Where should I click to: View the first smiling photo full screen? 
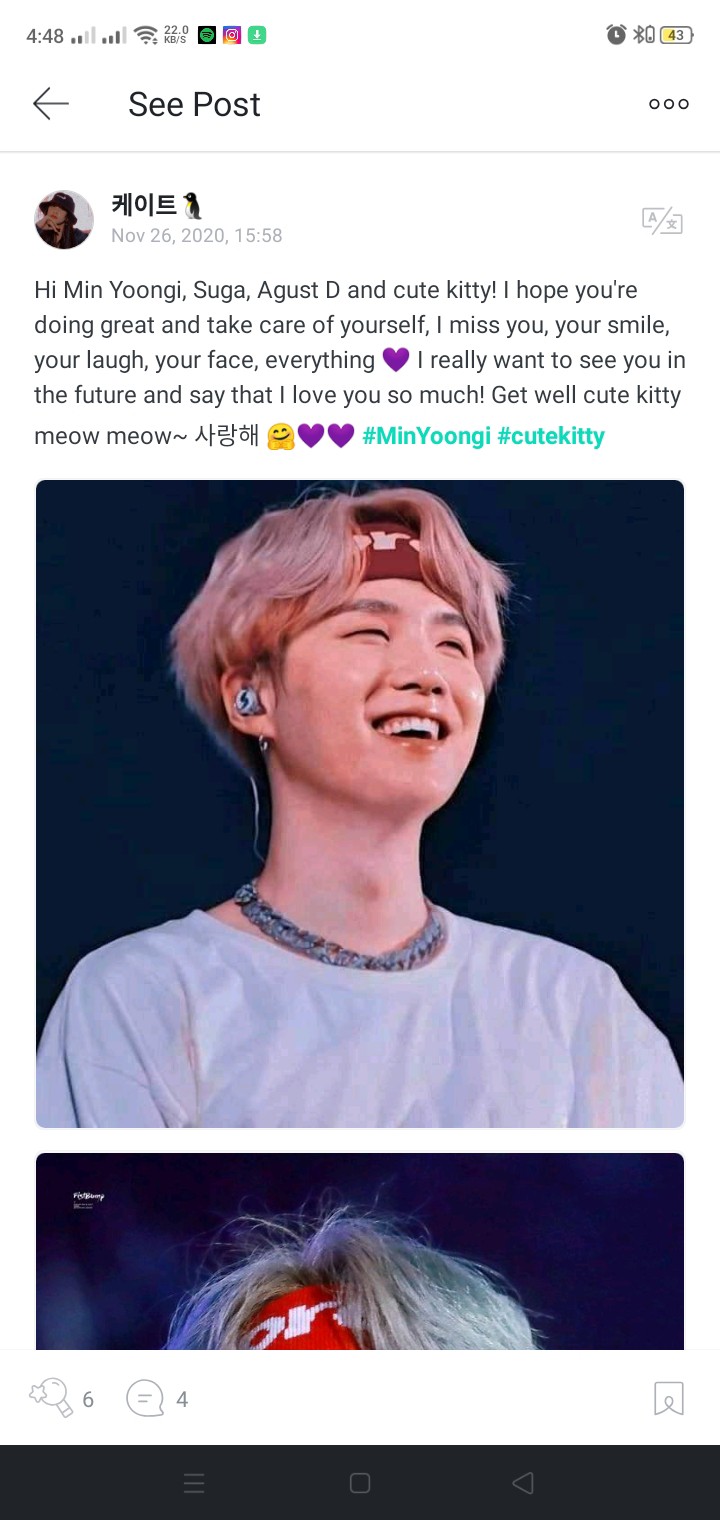coord(360,804)
